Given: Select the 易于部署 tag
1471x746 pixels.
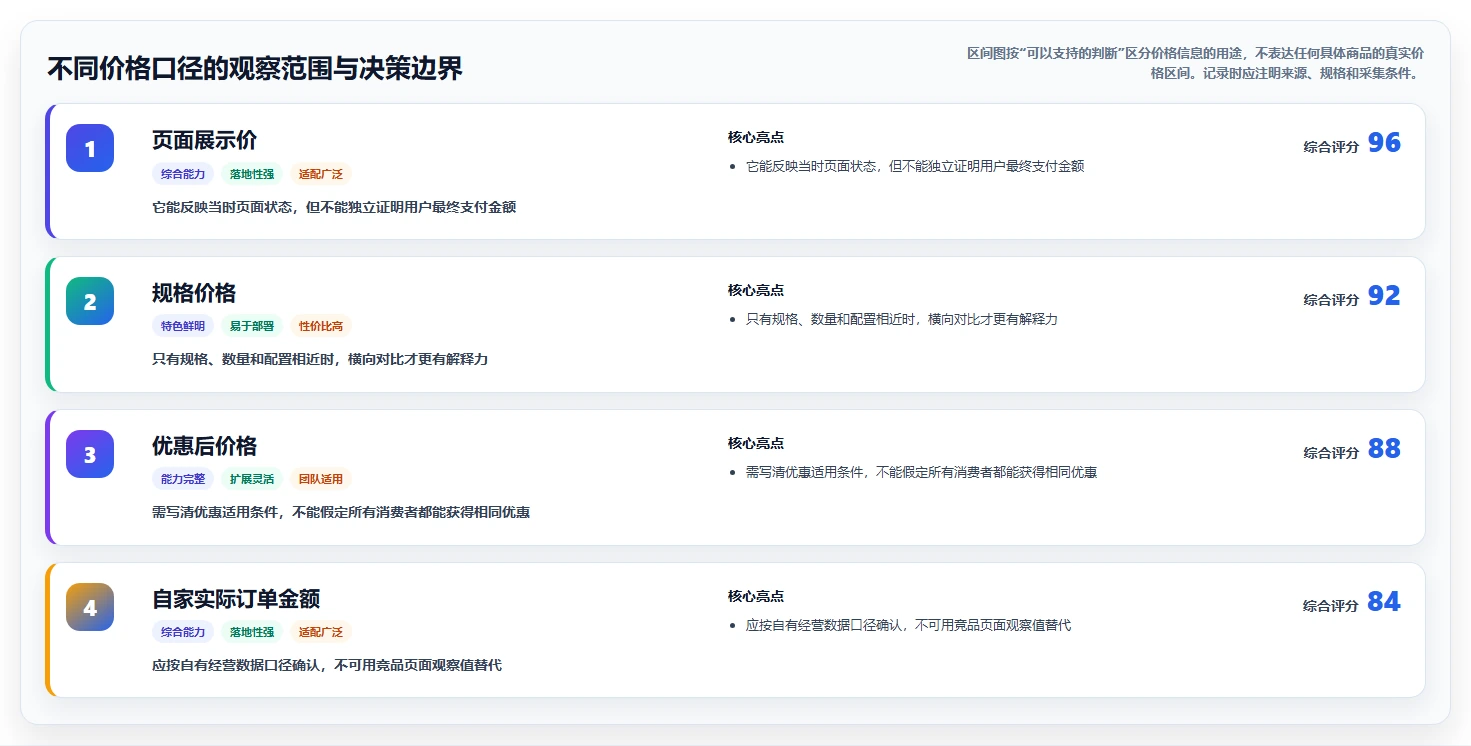Looking at the screenshot, I should coord(252,326).
